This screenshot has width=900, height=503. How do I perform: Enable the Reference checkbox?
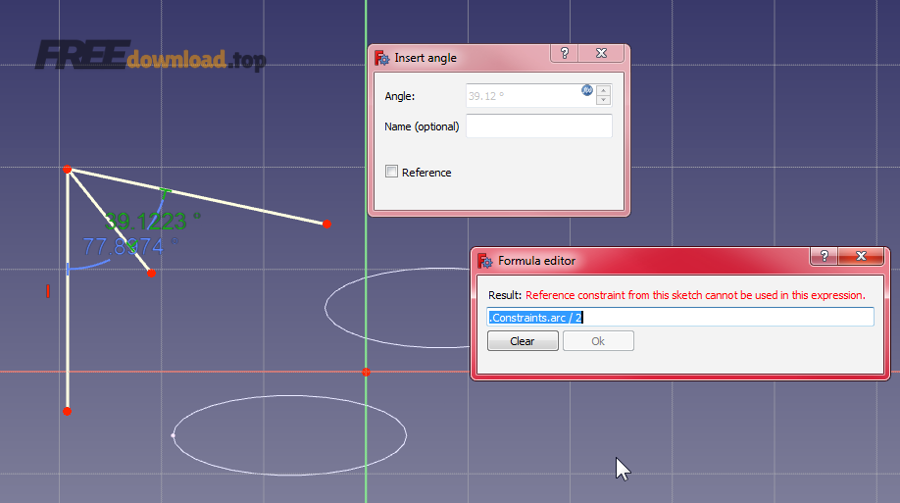click(x=392, y=172)
